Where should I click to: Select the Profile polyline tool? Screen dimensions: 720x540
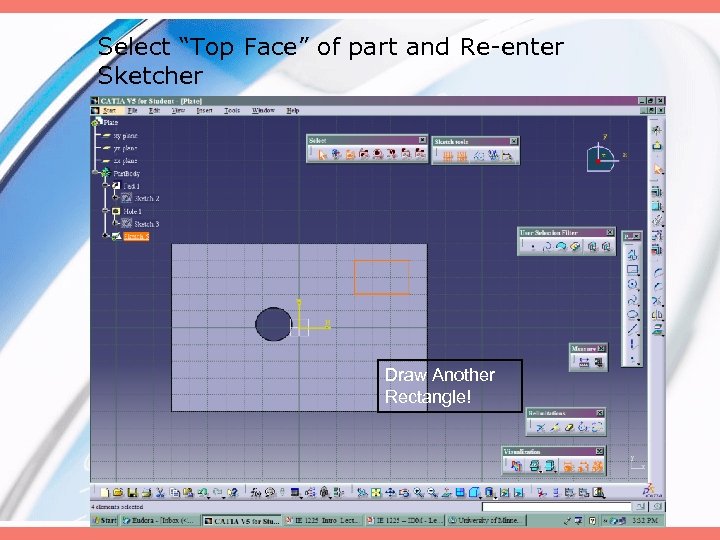pyautogui.click(x=632, y=255)
